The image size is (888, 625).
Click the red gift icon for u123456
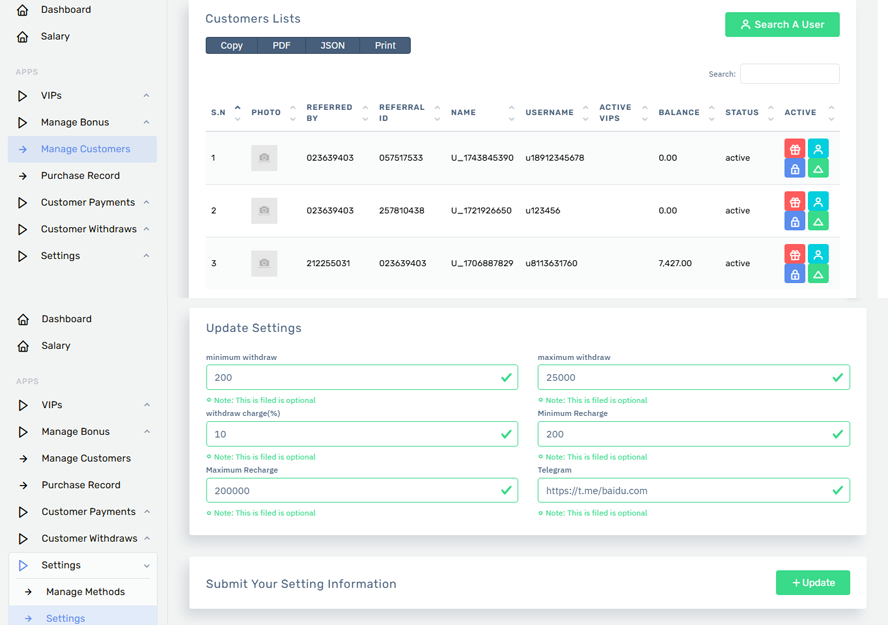[795, 202]
